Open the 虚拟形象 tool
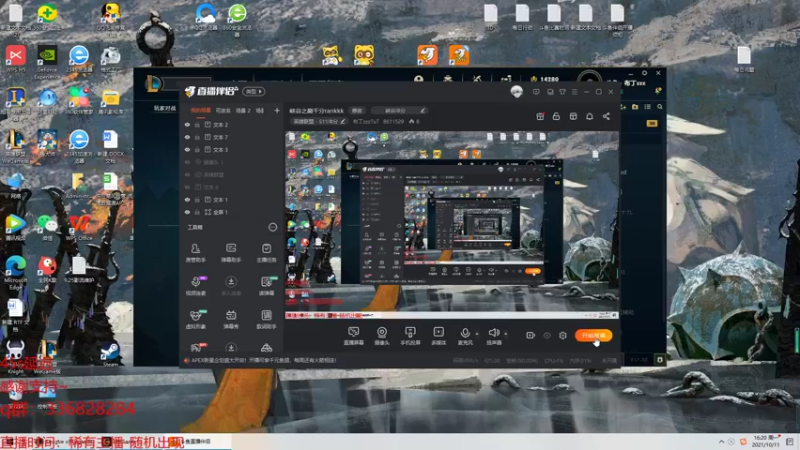800x450 pixels. point(195,319)
